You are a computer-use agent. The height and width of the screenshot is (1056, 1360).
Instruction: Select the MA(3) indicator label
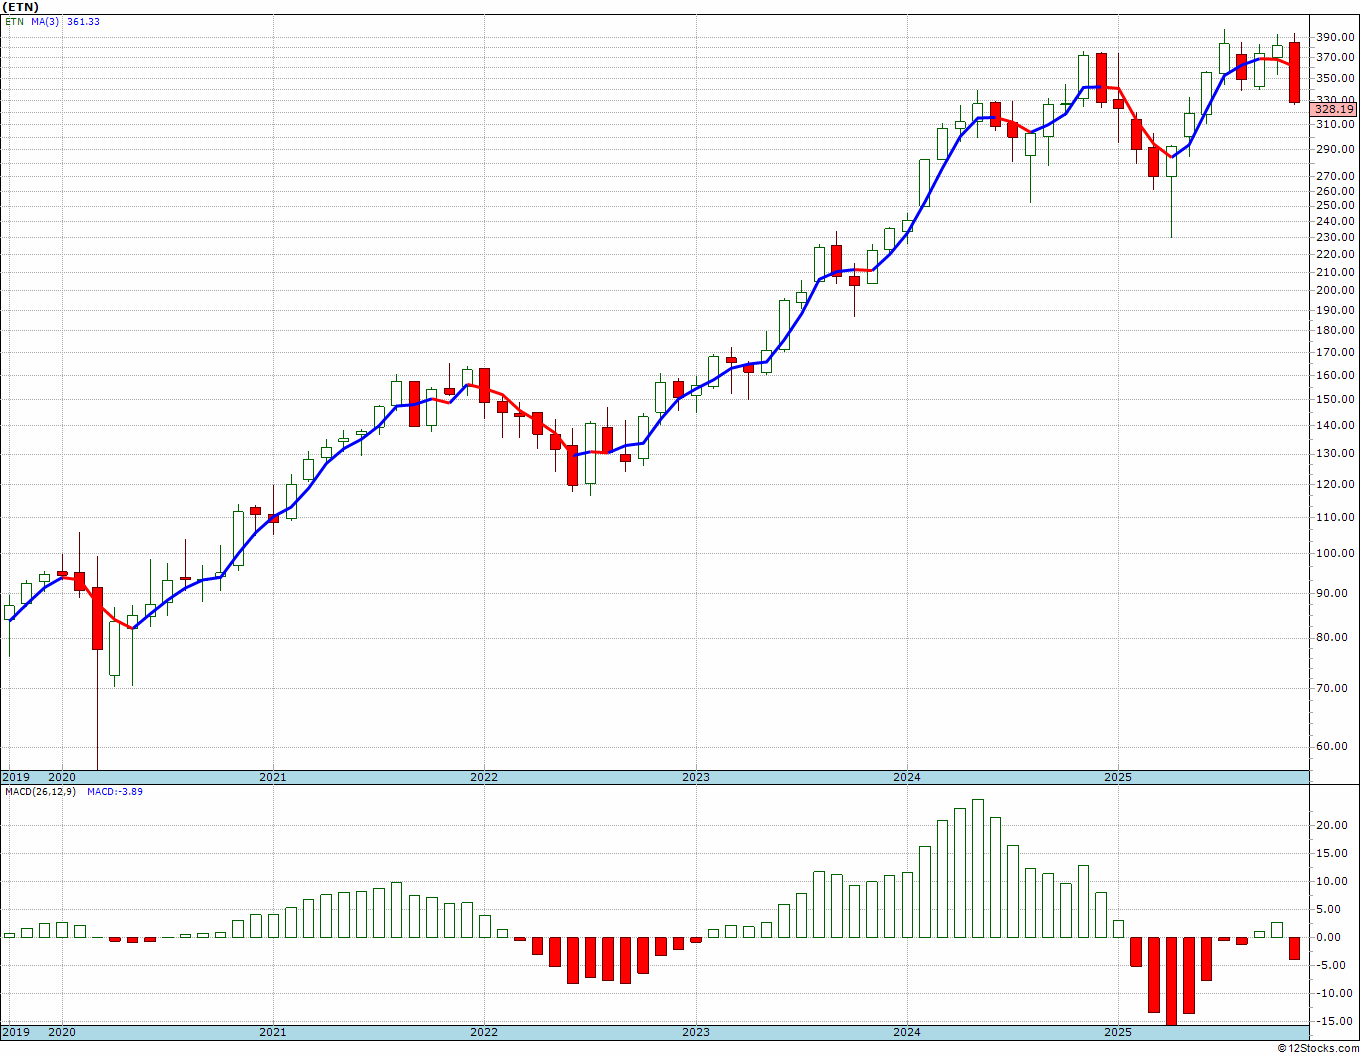[45, 22]
